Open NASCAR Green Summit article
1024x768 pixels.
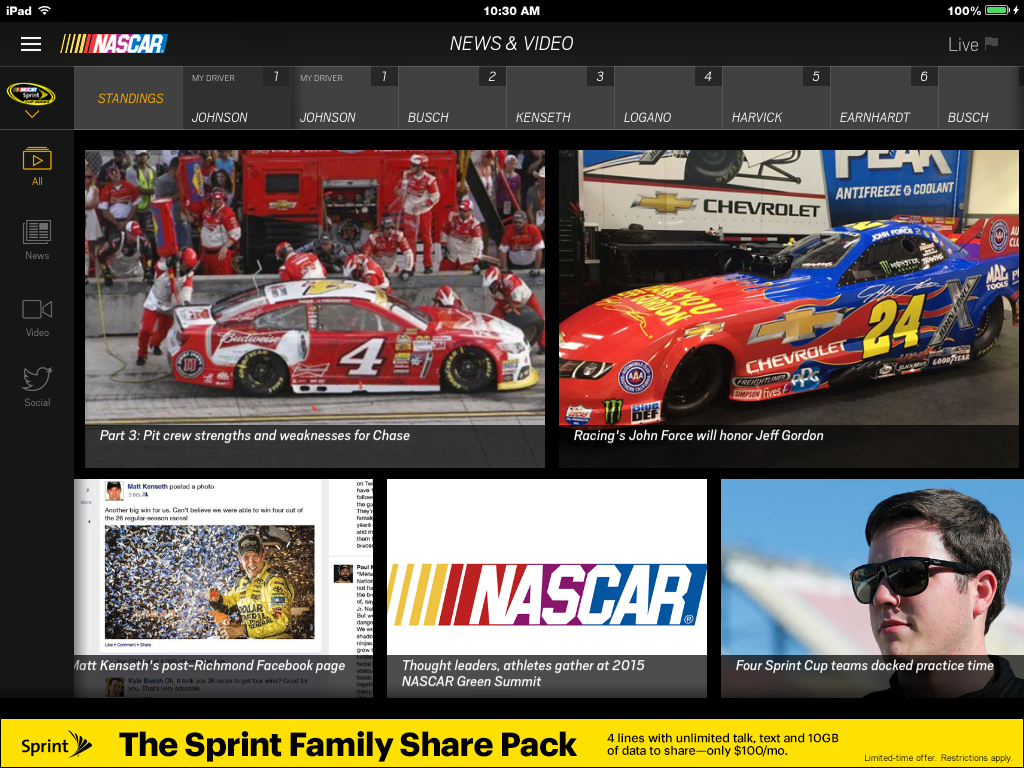click(547, 588)
